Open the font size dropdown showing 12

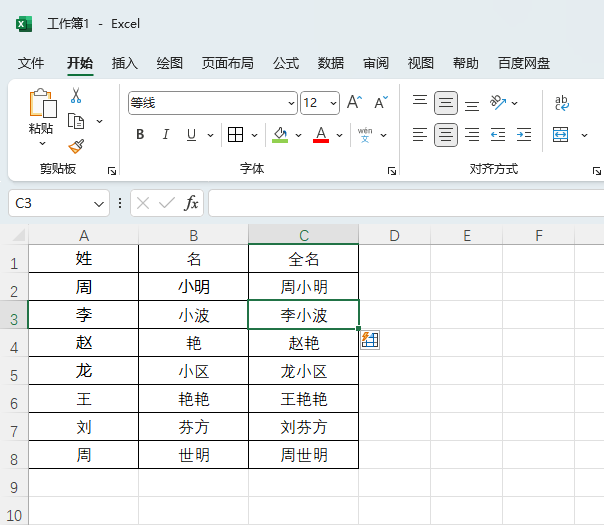[333, 103]
